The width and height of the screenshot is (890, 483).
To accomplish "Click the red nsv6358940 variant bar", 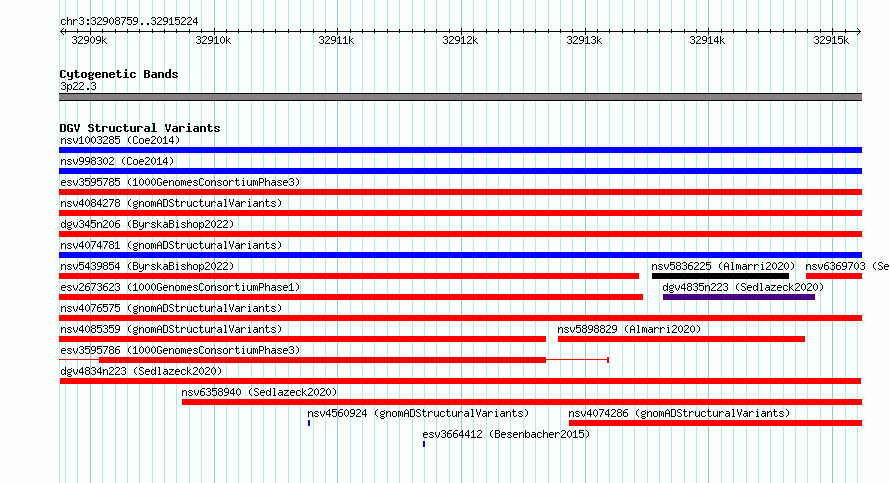I will point(522,402).
